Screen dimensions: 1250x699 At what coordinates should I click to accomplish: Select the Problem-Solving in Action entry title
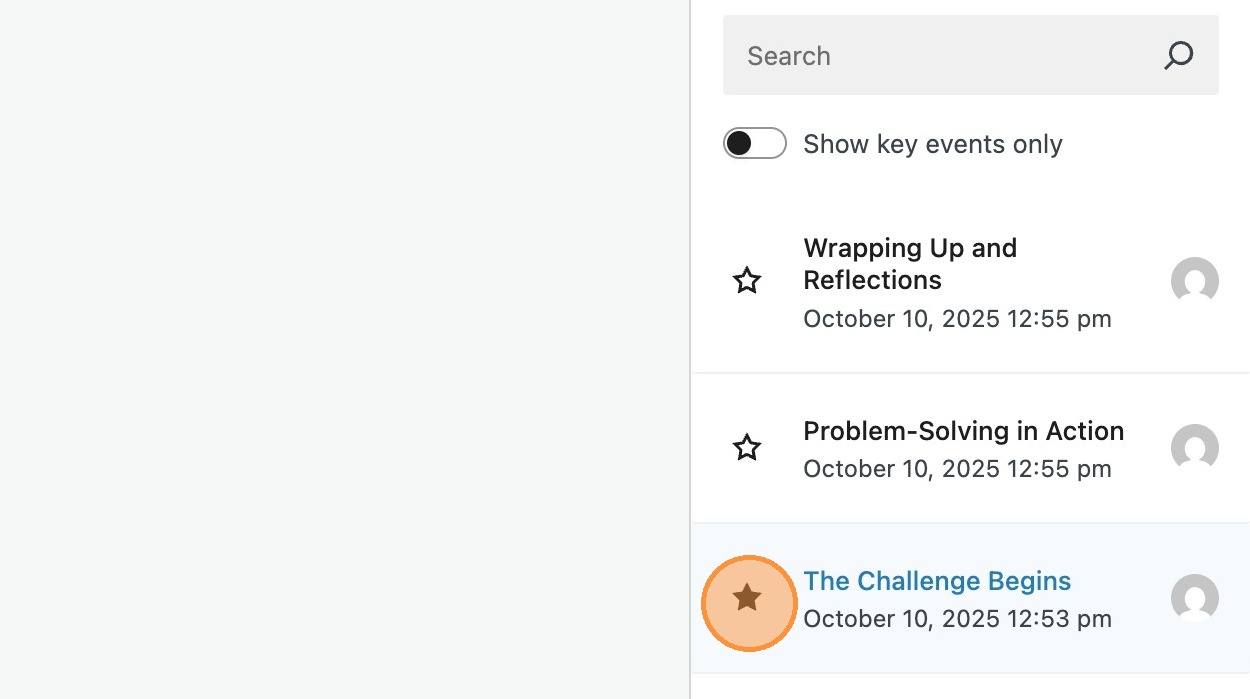(963, 431)
